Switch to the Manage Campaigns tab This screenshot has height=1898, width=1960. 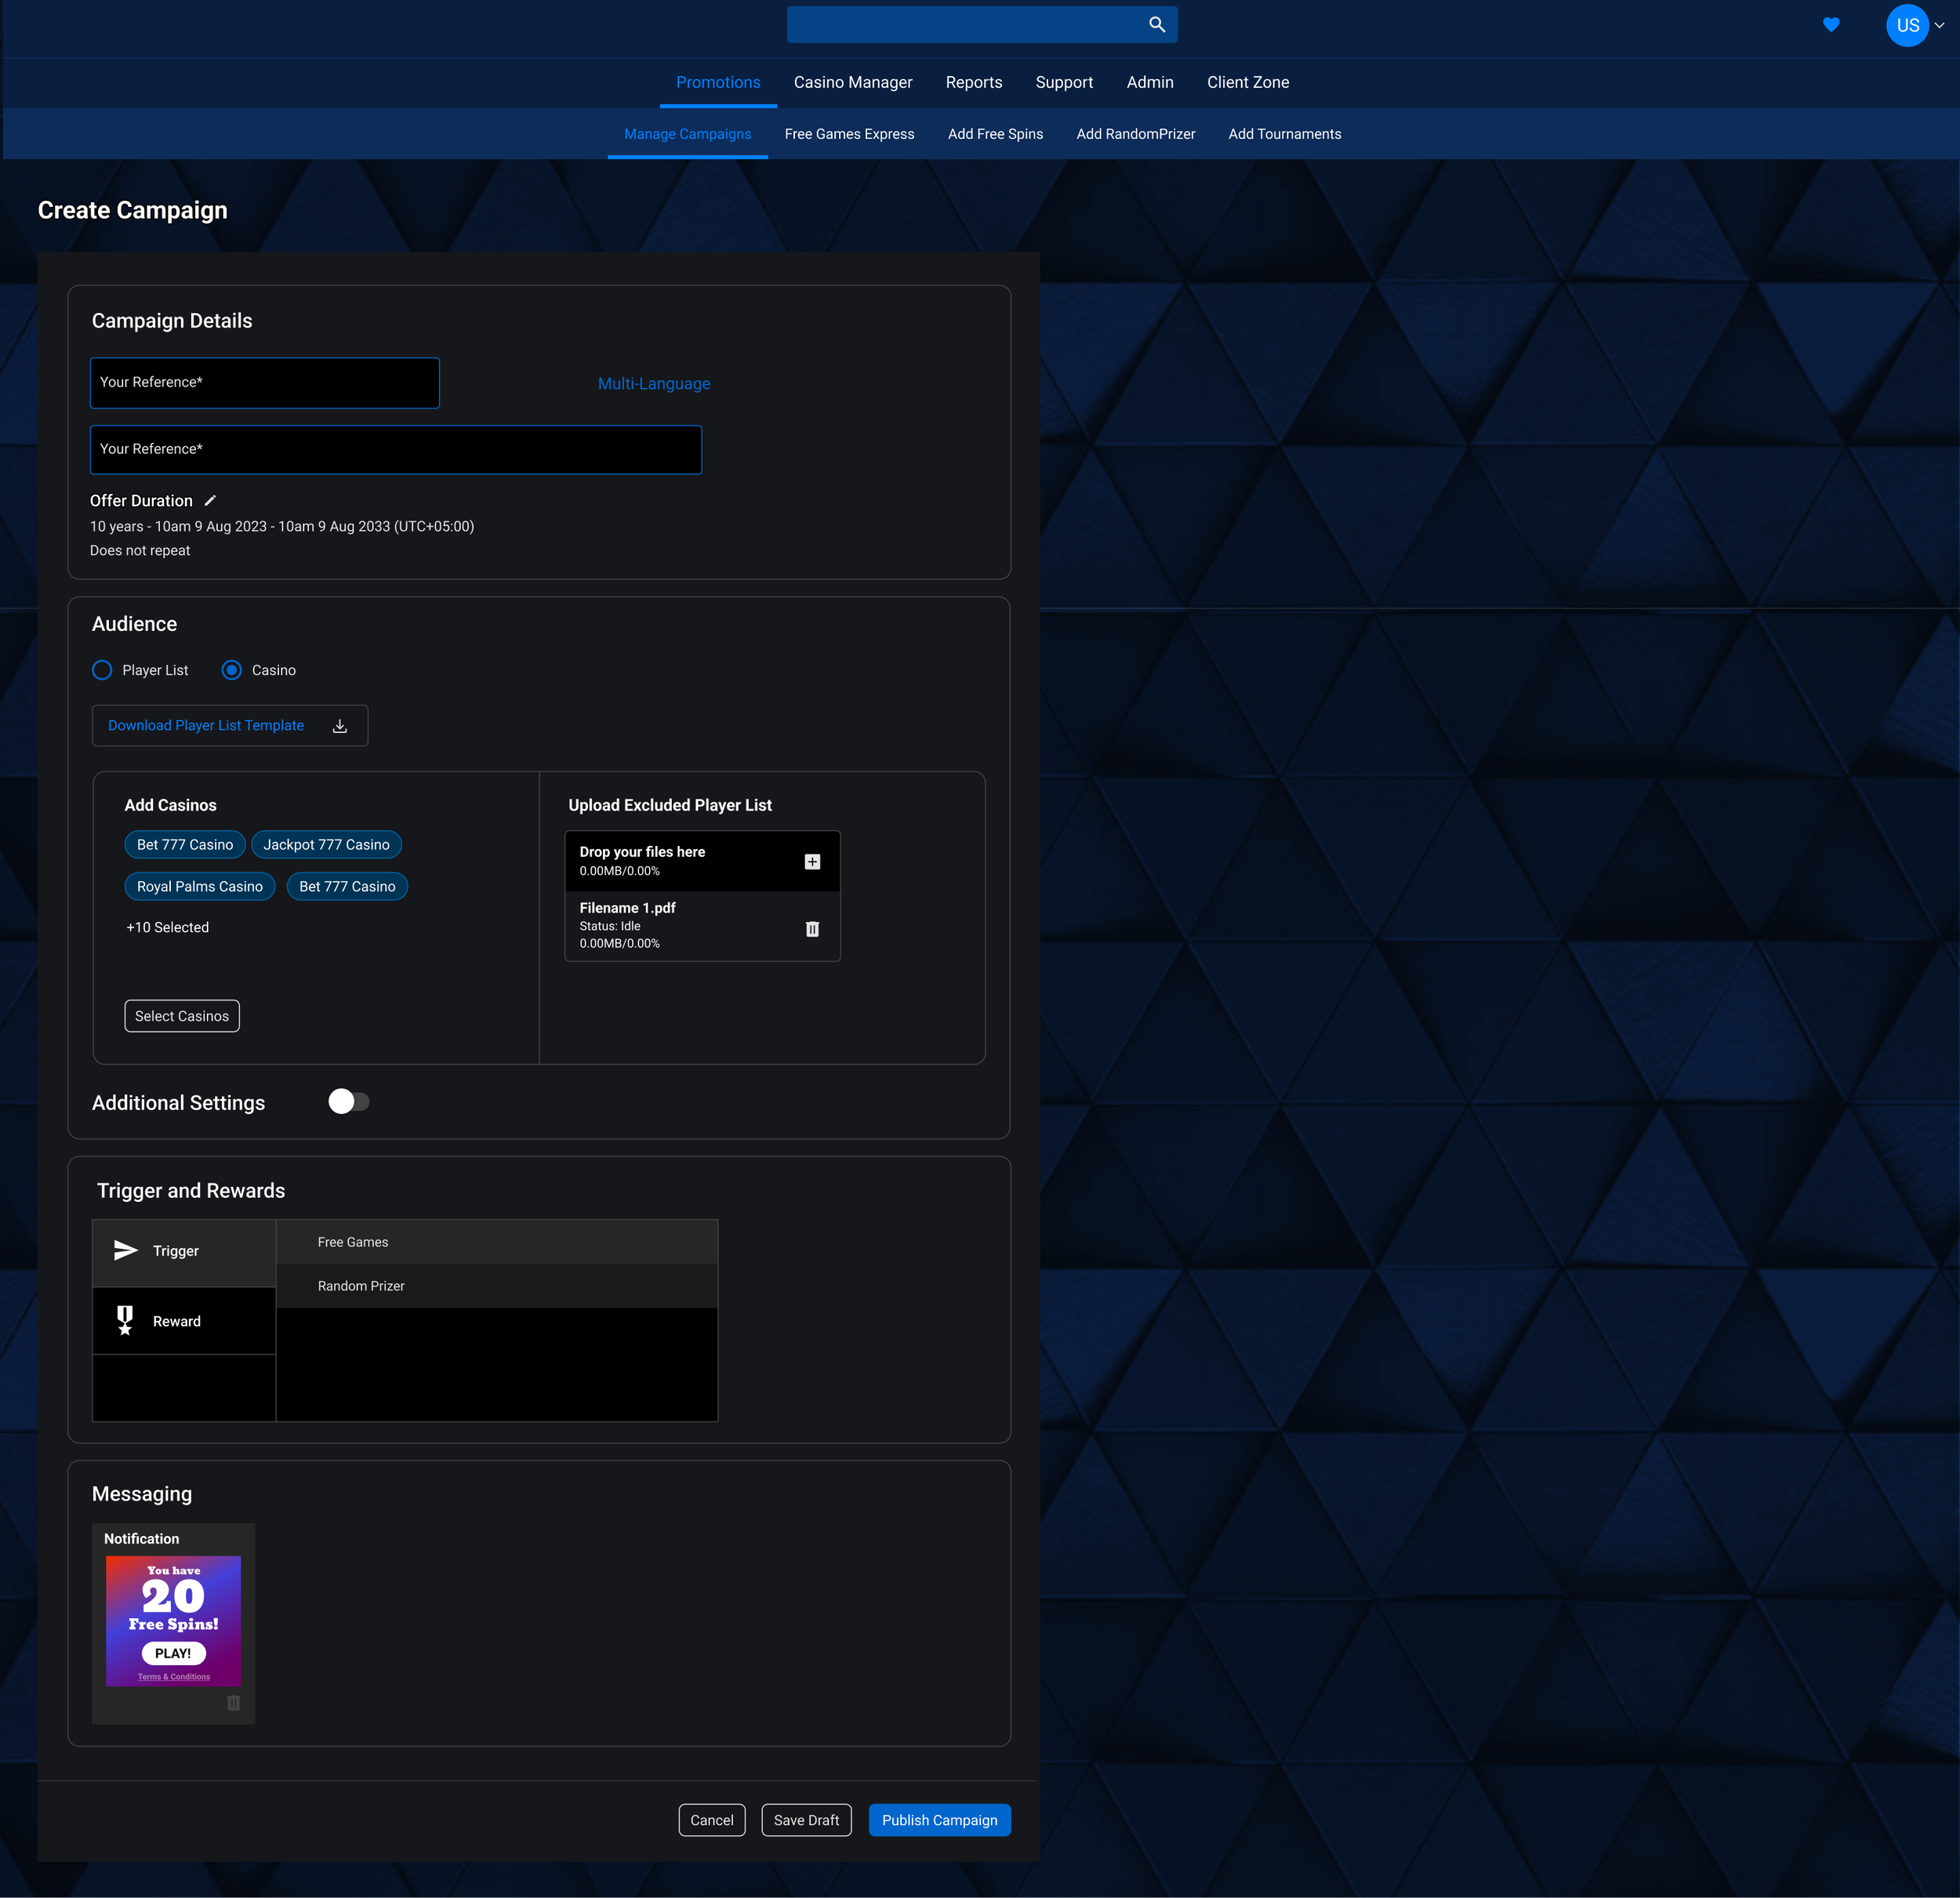pos(688,134)
